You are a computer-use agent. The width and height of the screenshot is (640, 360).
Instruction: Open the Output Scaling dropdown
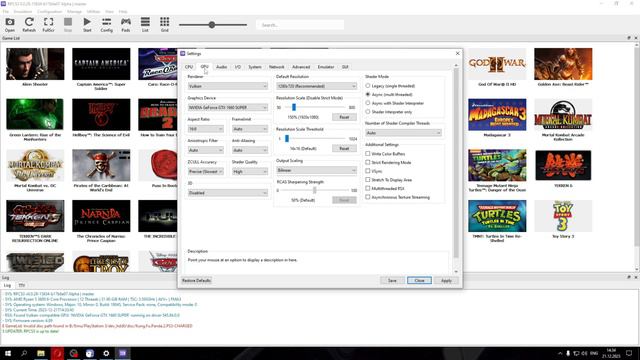tap(316, 170)
